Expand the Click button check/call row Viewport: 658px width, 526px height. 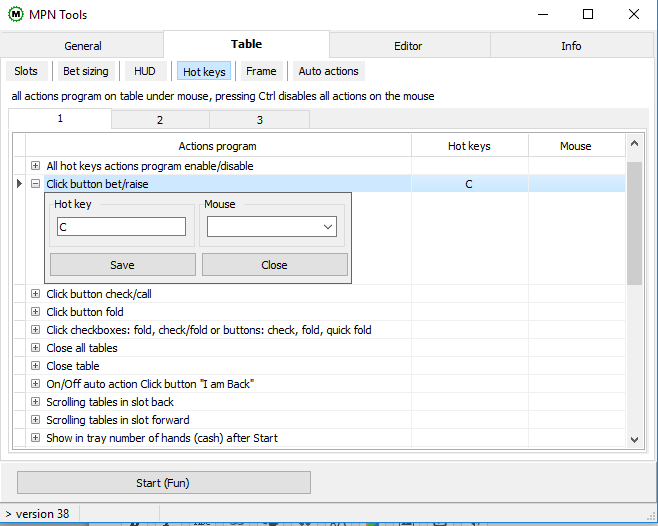coord(36,294)
